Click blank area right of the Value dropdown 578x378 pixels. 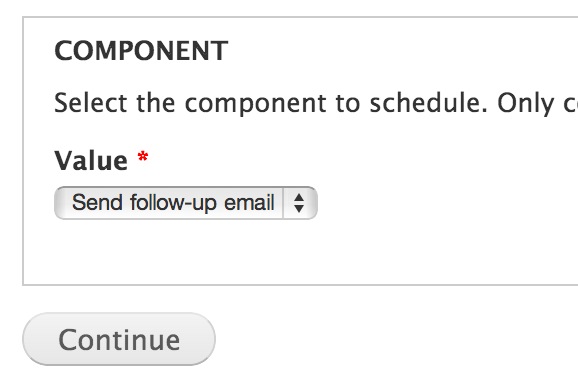[442, 203]
